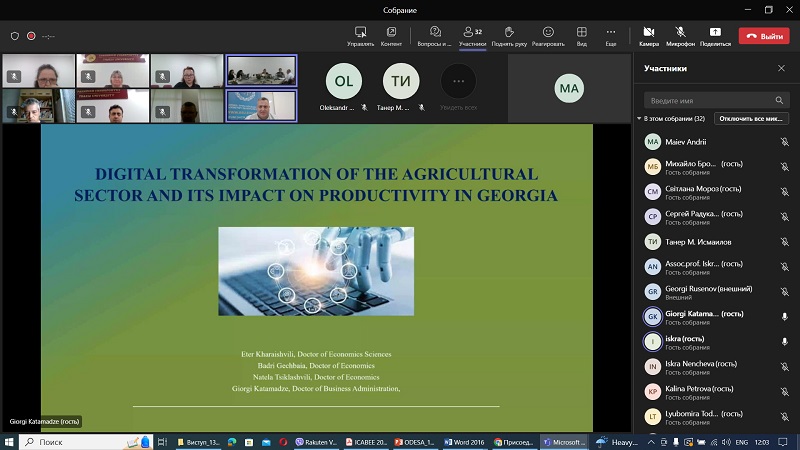Unmute using the Микрофон button
The width and height of the screenshot is (800, 450).
click(x=680, y=35)
